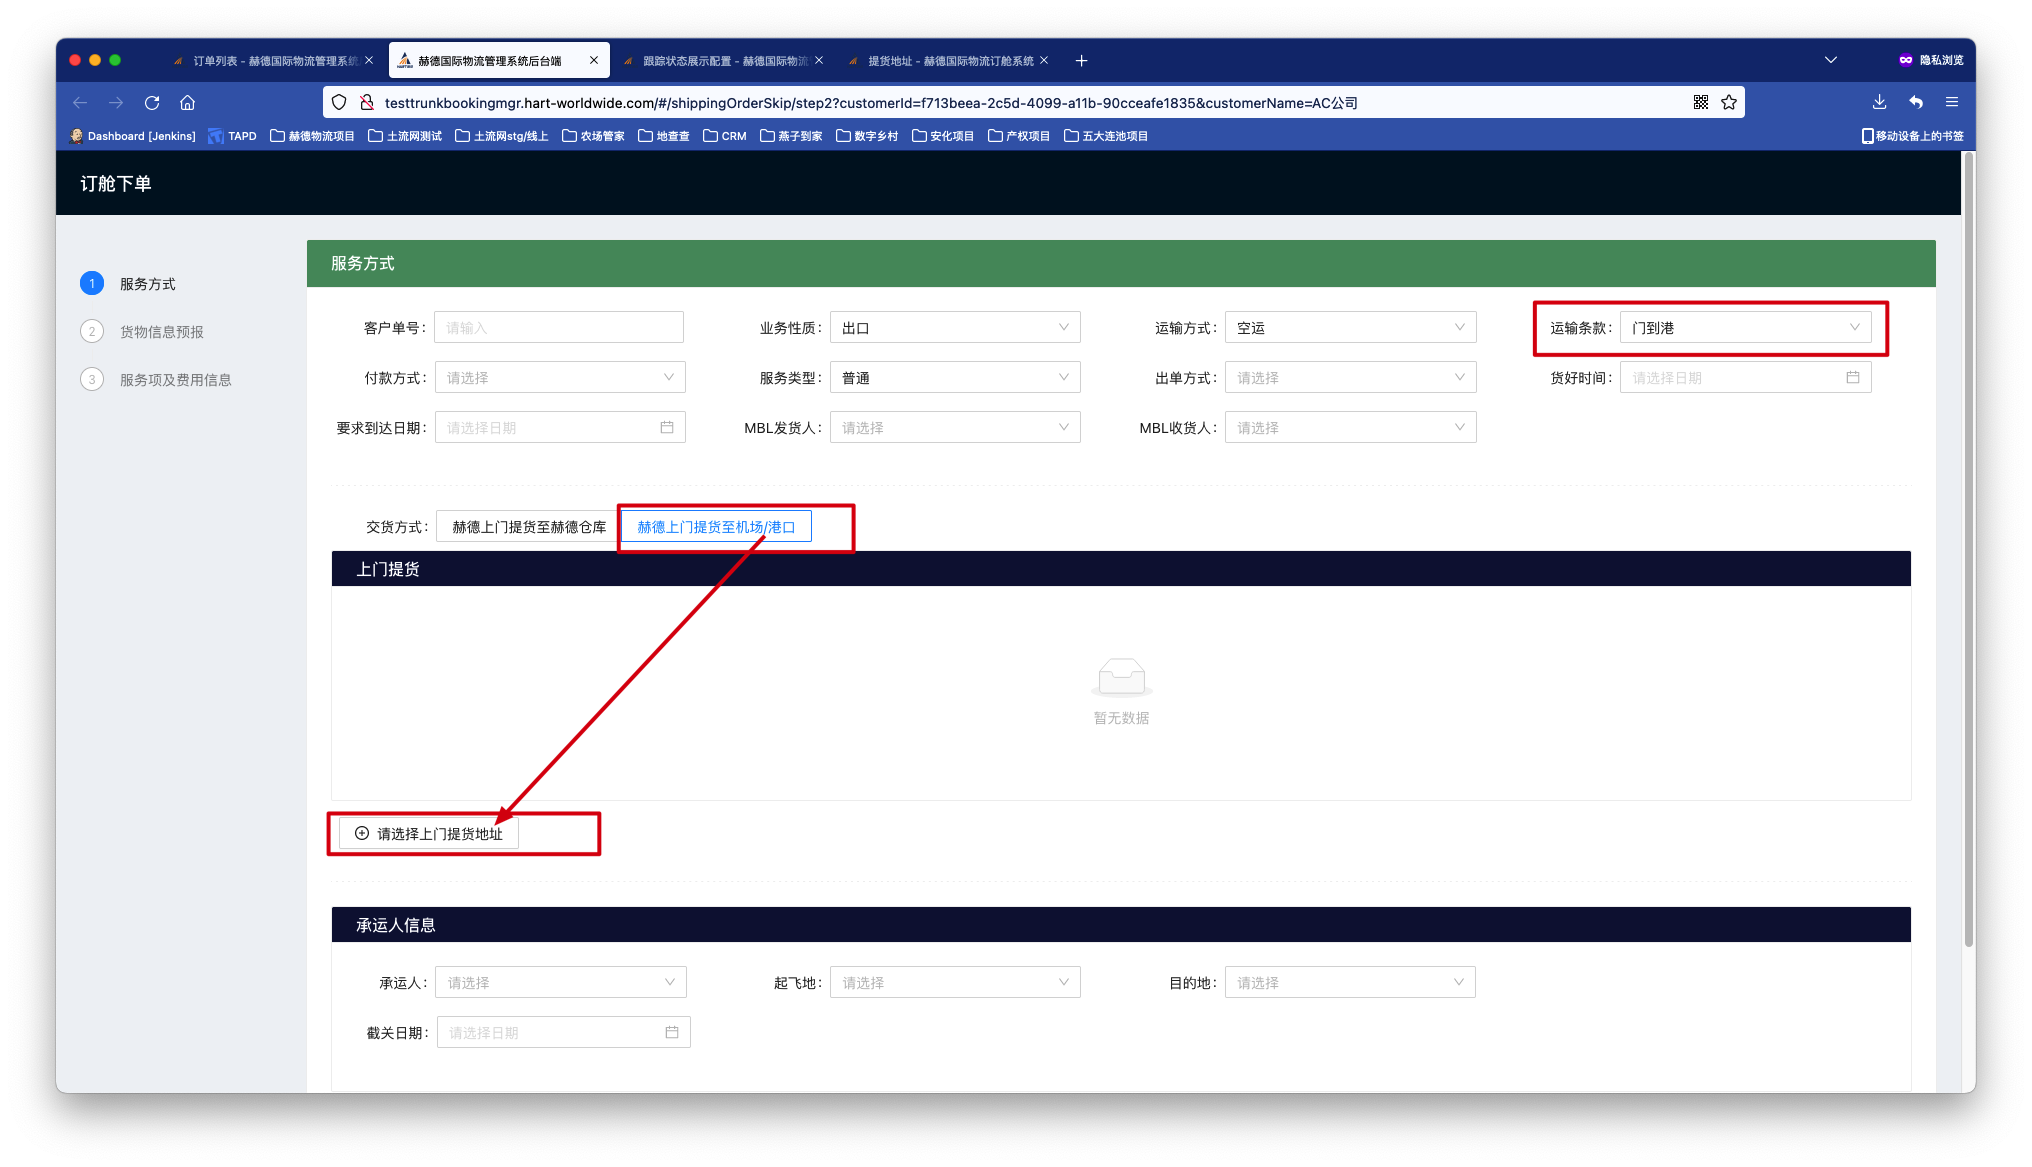Open the downloads arrow icon
Image resolution: width=2032 pixels, height=1167 pixels.
(x=1879, y=102)
